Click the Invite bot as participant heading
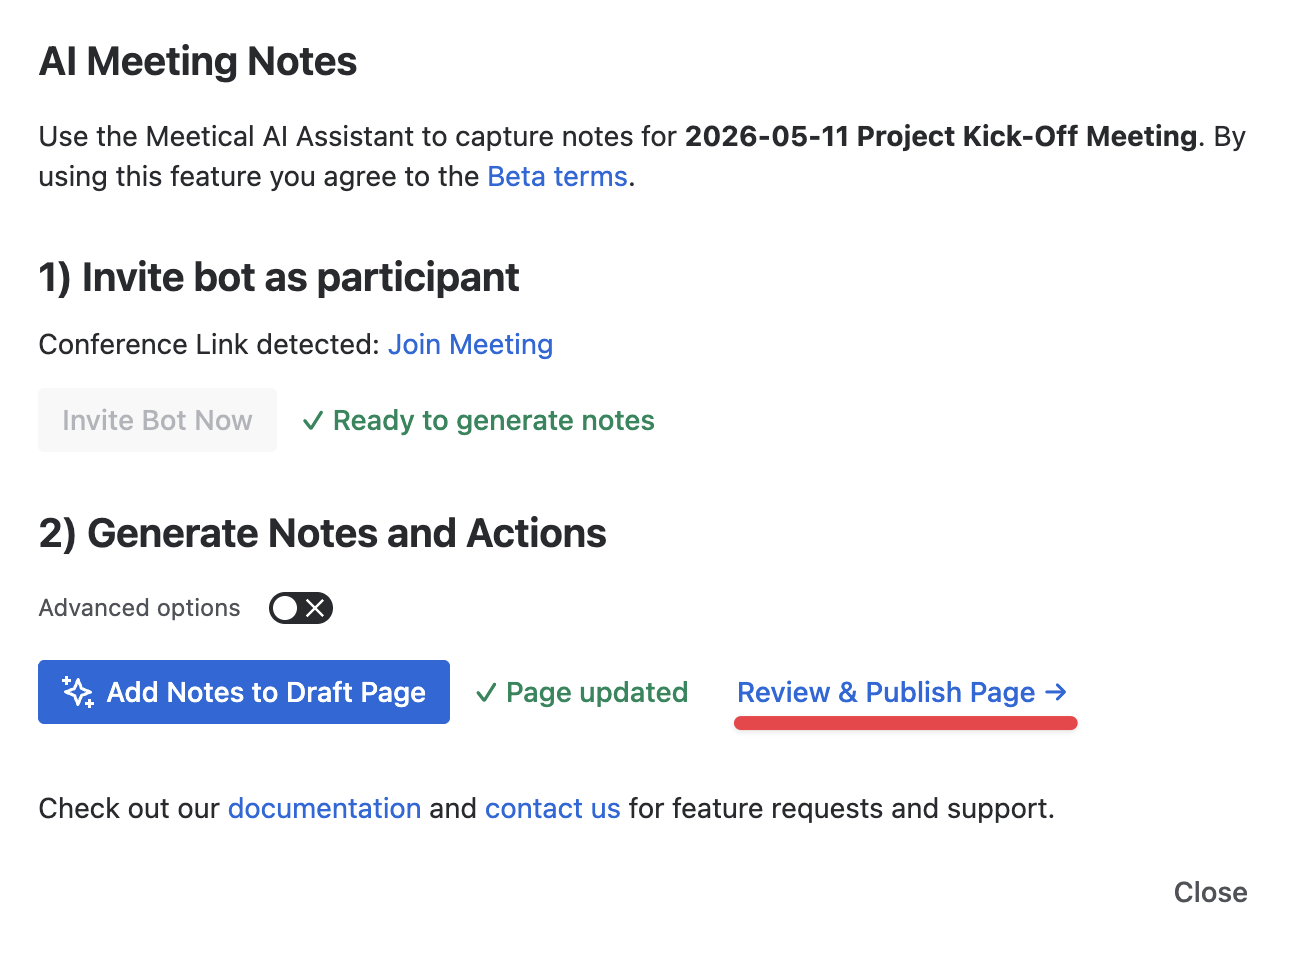 [279, 278]
